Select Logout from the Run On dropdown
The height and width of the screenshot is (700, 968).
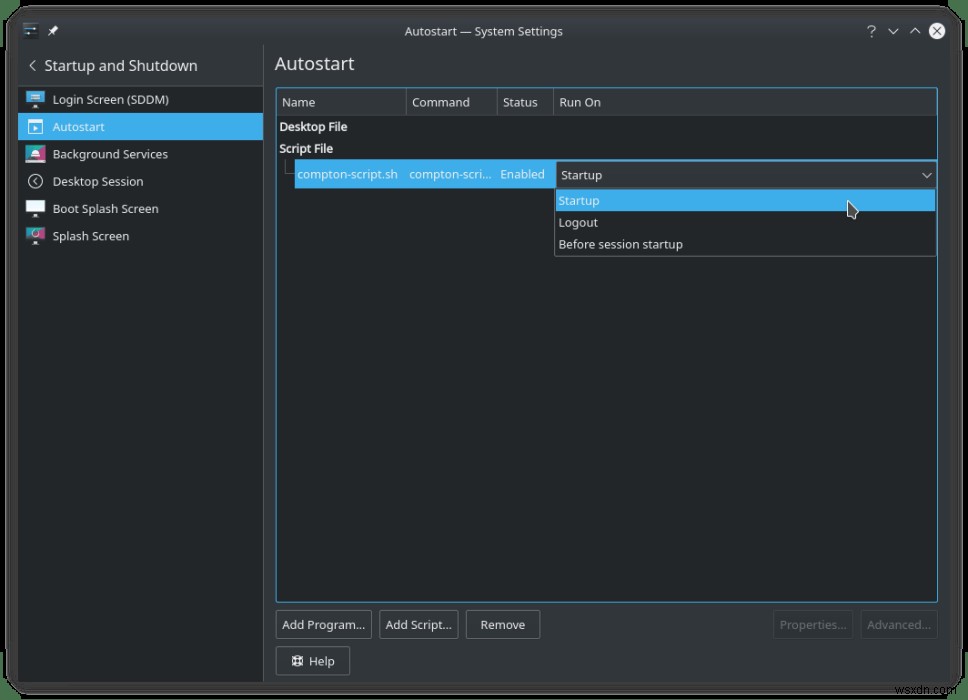point(578,222)
